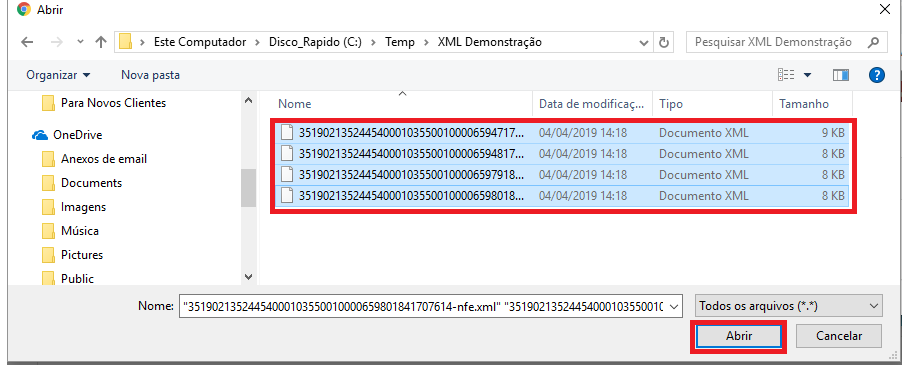Screen dimensions: 902x365
Task: Click the Up one level arrow
Action: [x=101, y=42]
